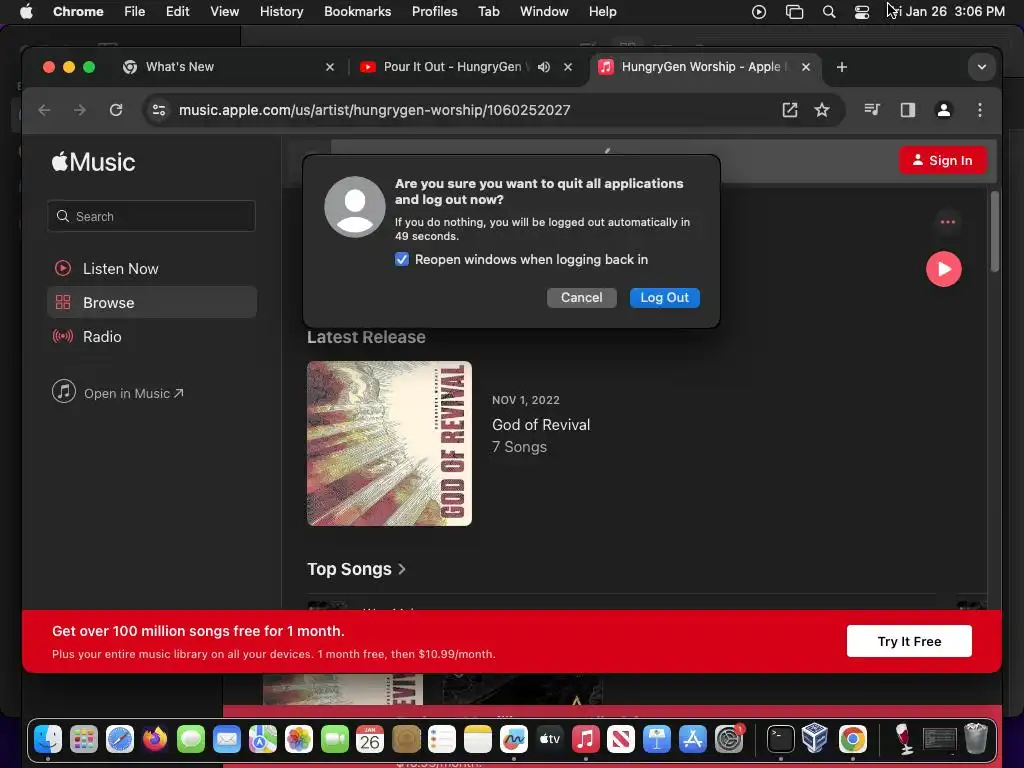Open App Store from the Dock
This screenshot has height=768, width=1024.
coord(692,739)
